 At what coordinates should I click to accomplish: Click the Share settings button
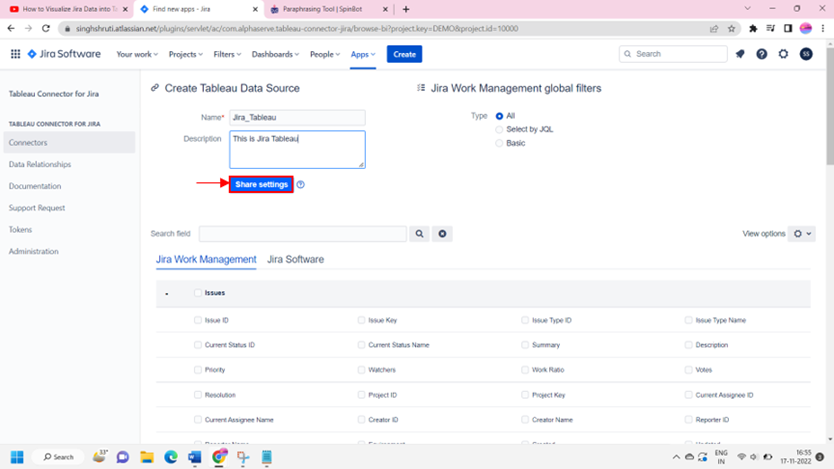[261, 185]
